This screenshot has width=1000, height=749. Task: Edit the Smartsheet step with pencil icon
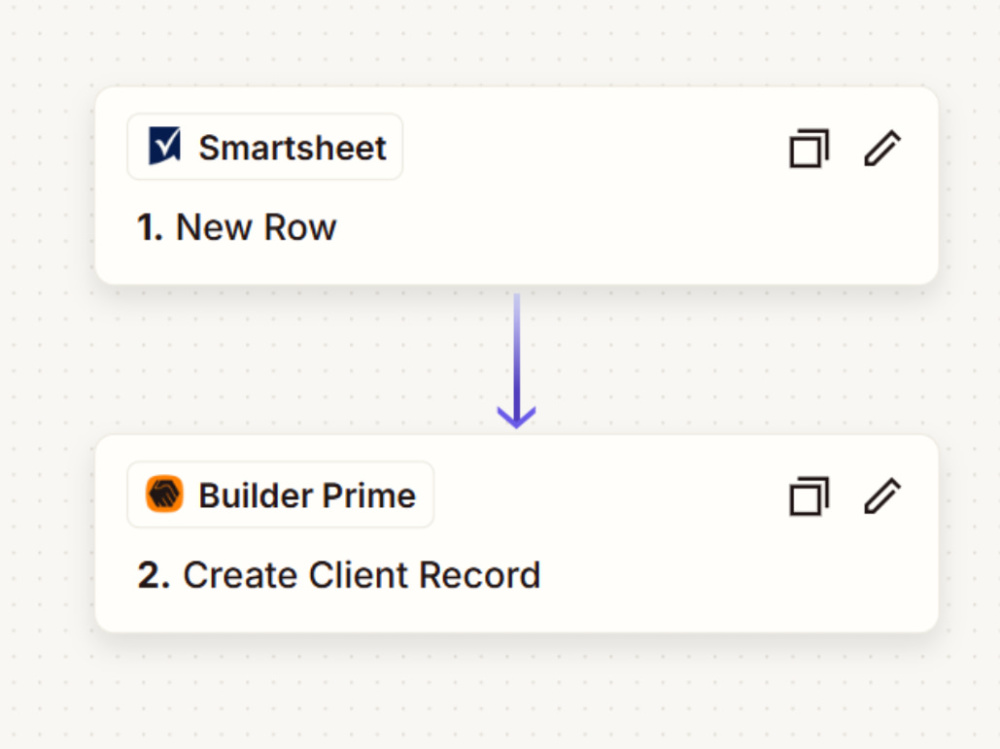[x=883, y=148]
